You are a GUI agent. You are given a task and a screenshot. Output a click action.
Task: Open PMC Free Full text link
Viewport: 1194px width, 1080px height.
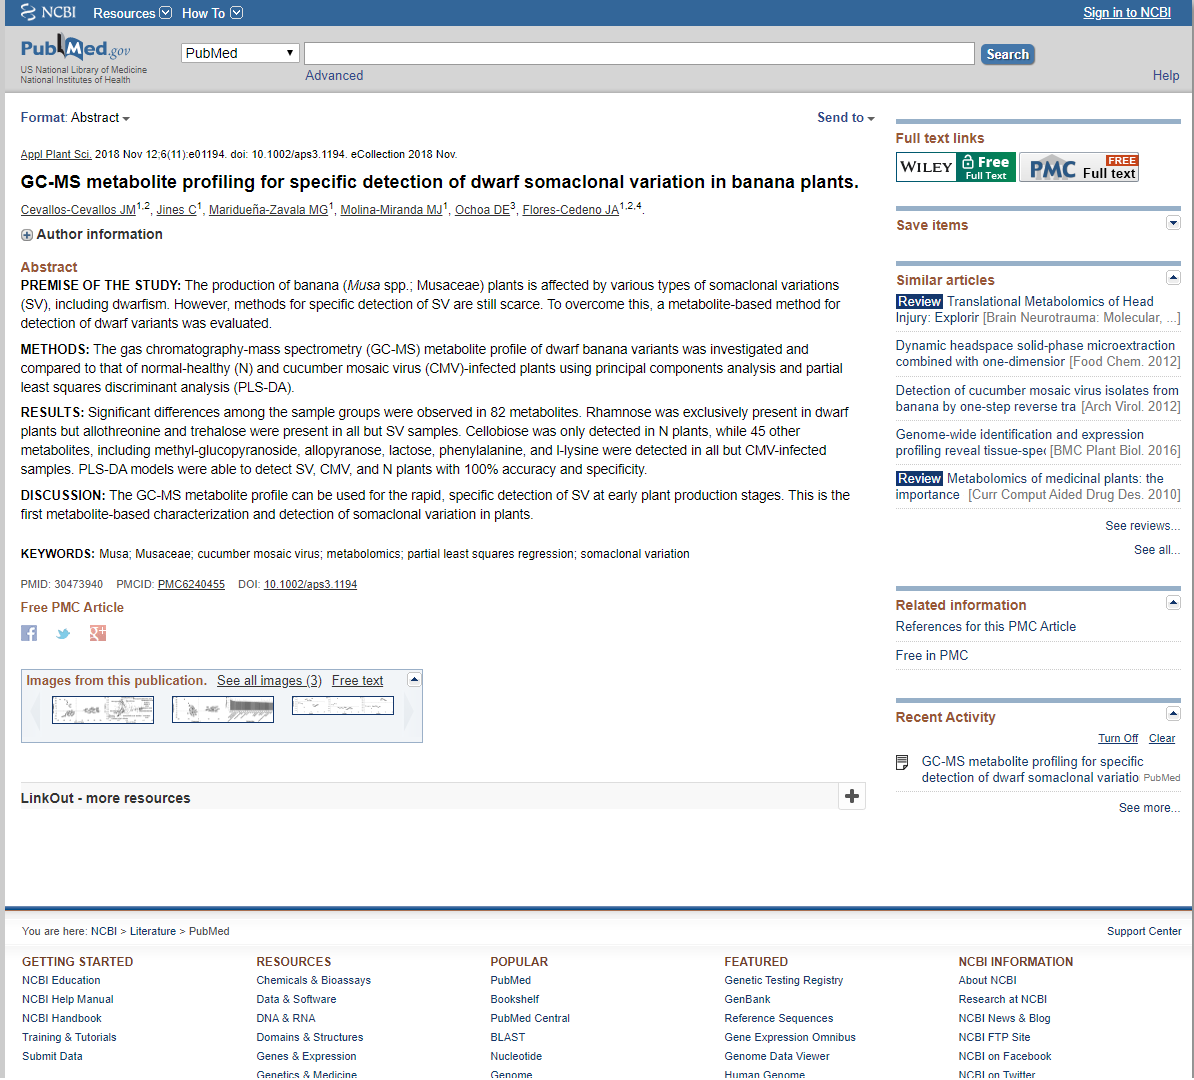[x=1079, y=167]
